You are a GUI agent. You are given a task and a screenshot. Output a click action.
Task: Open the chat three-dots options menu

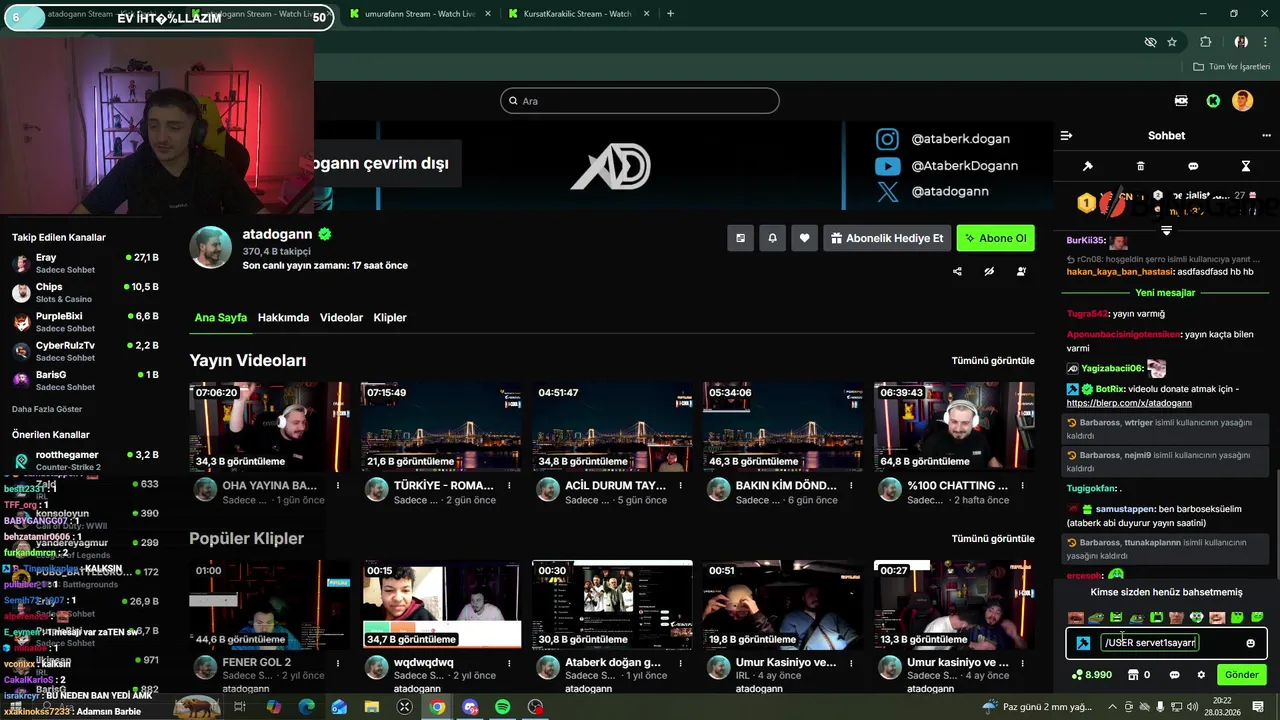point(1266,135)
